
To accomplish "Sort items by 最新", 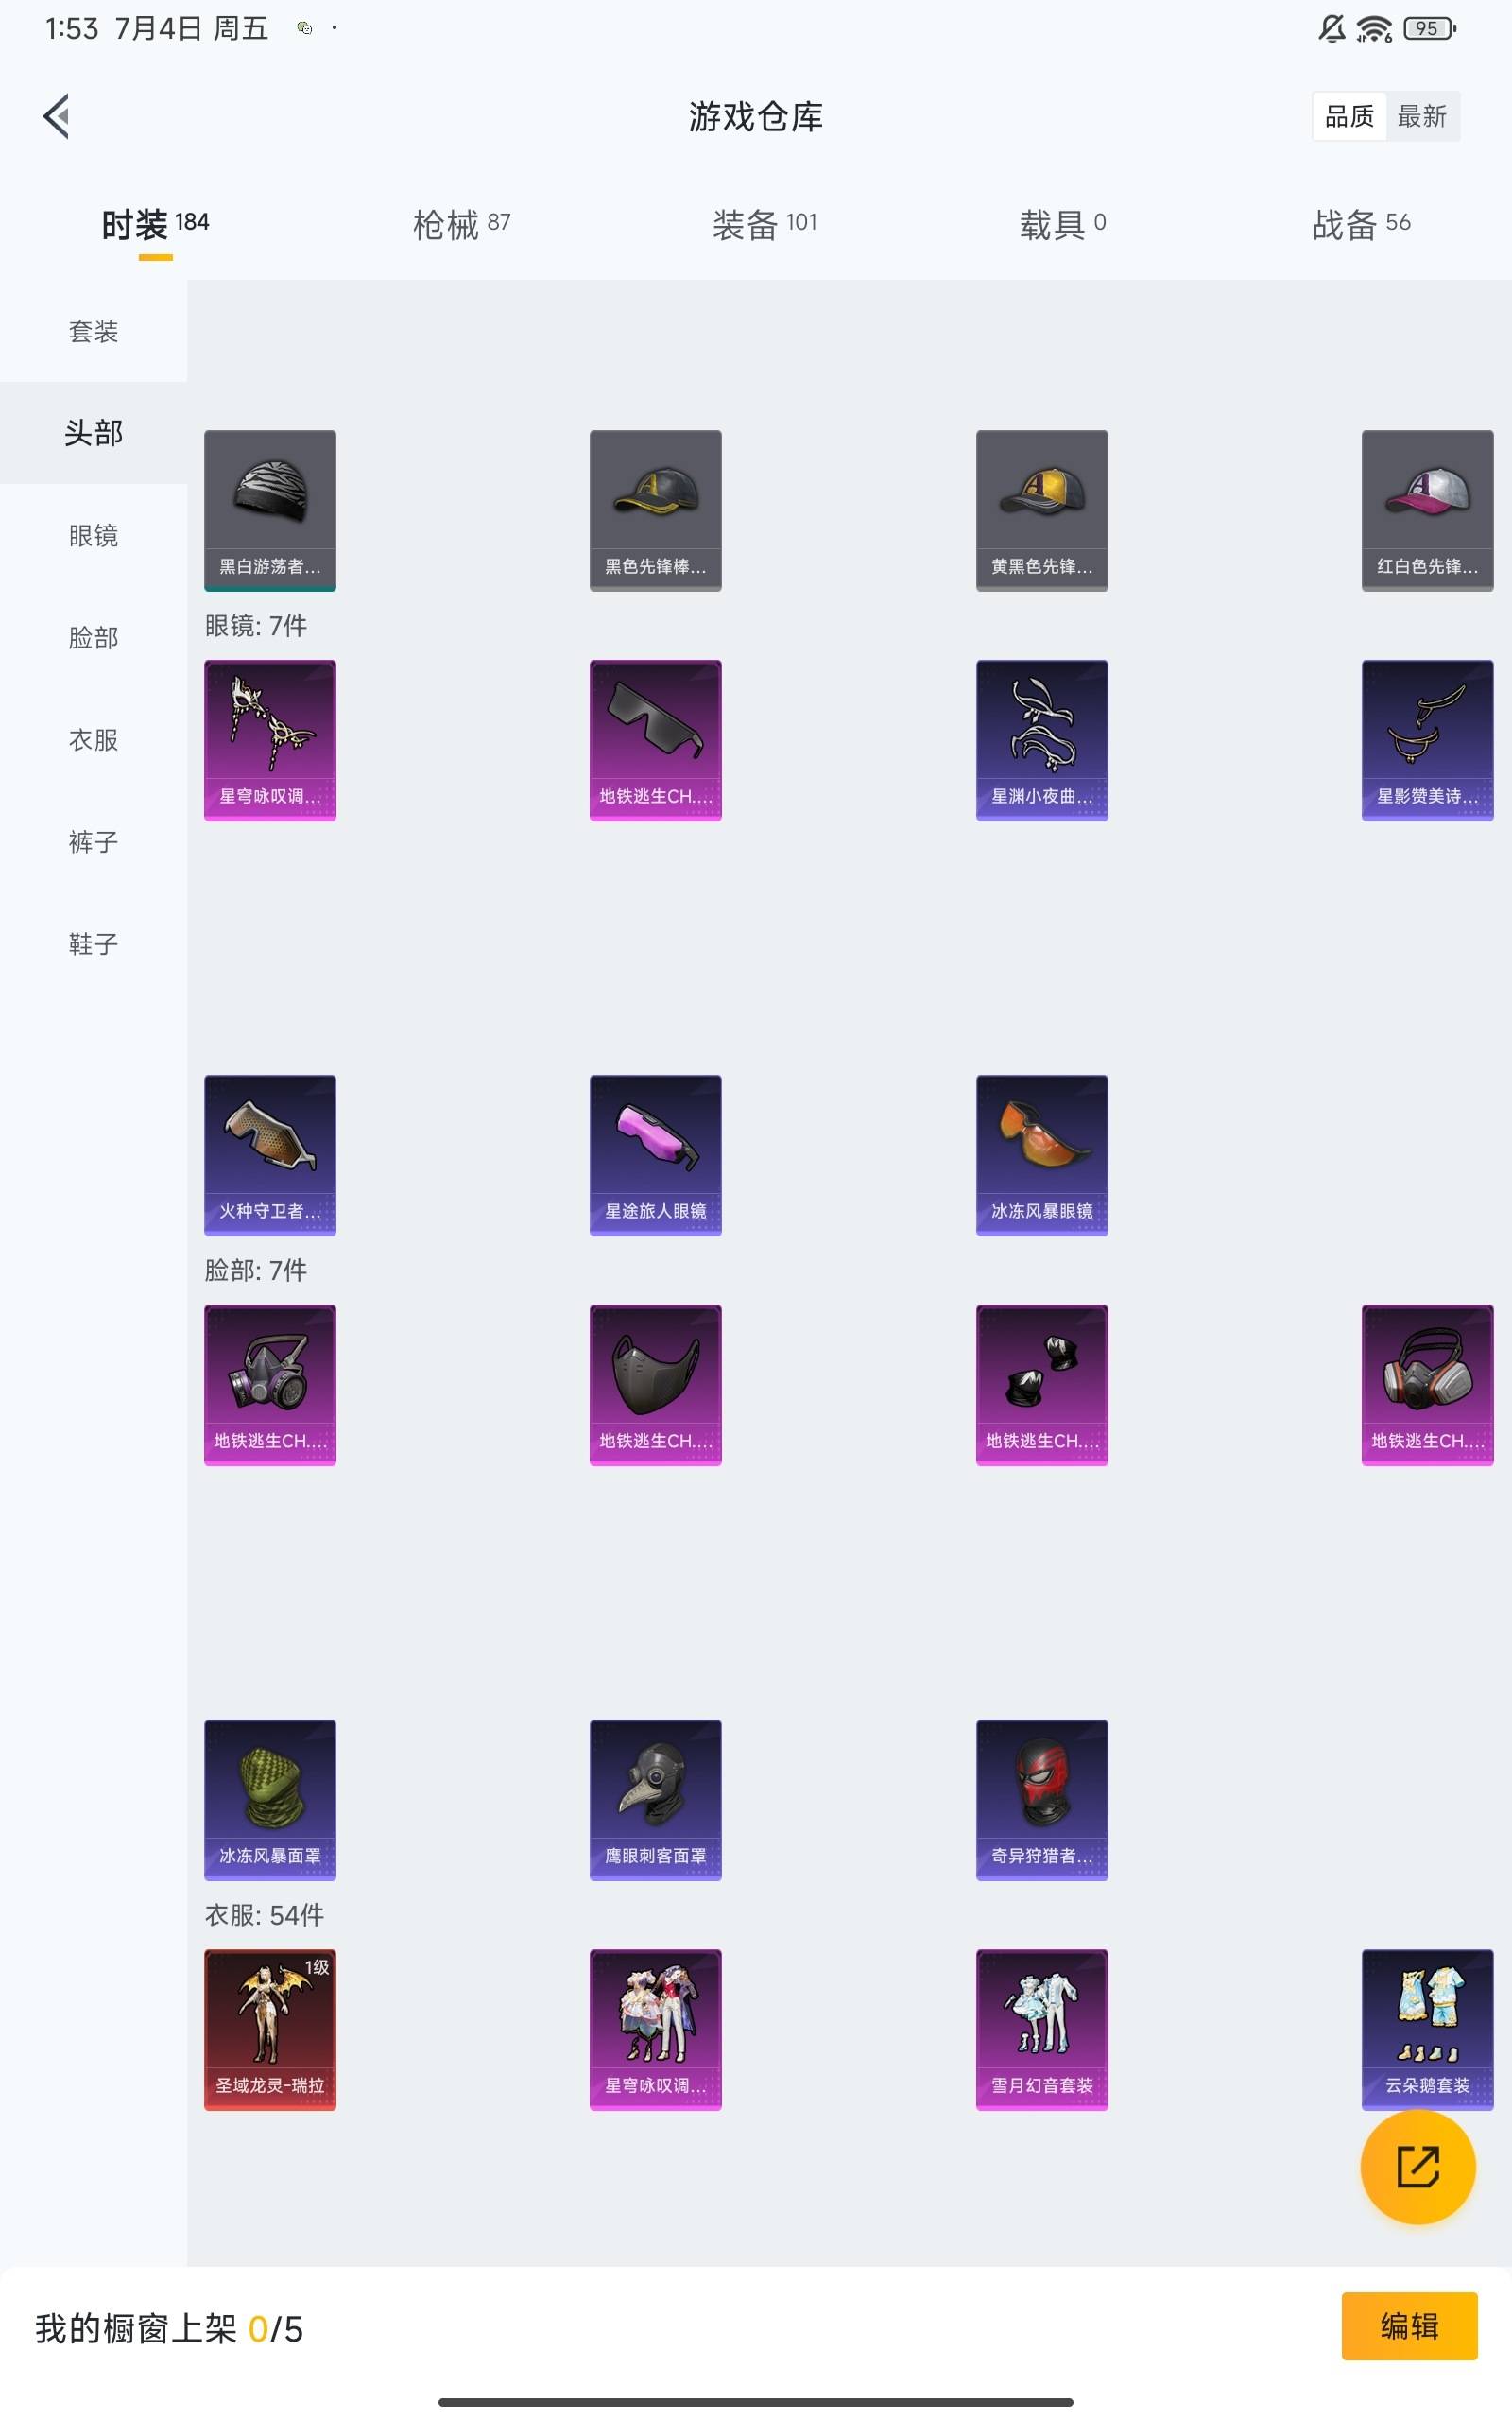I will pyautogui.click(x=1422, y=117).
